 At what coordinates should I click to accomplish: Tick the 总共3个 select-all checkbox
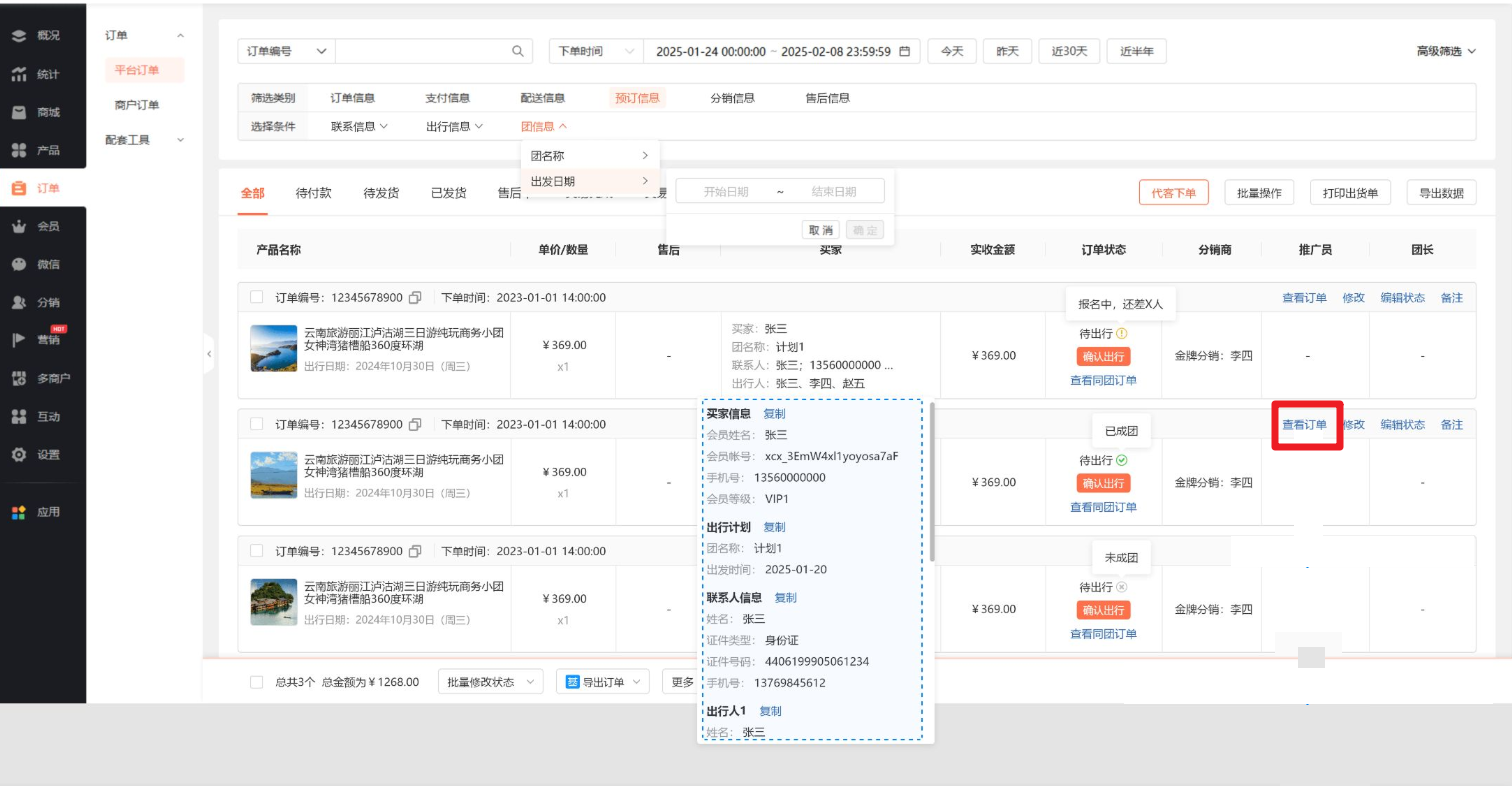pyautogui.click(x=256, y=682)
